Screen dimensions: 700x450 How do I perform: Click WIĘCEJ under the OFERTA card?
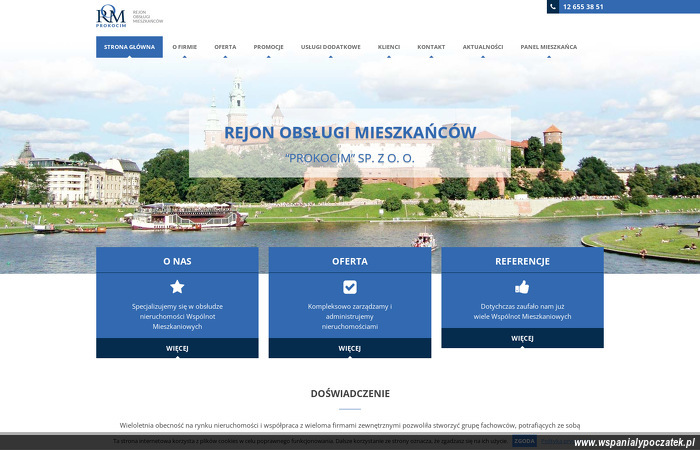tap(350, 348)
